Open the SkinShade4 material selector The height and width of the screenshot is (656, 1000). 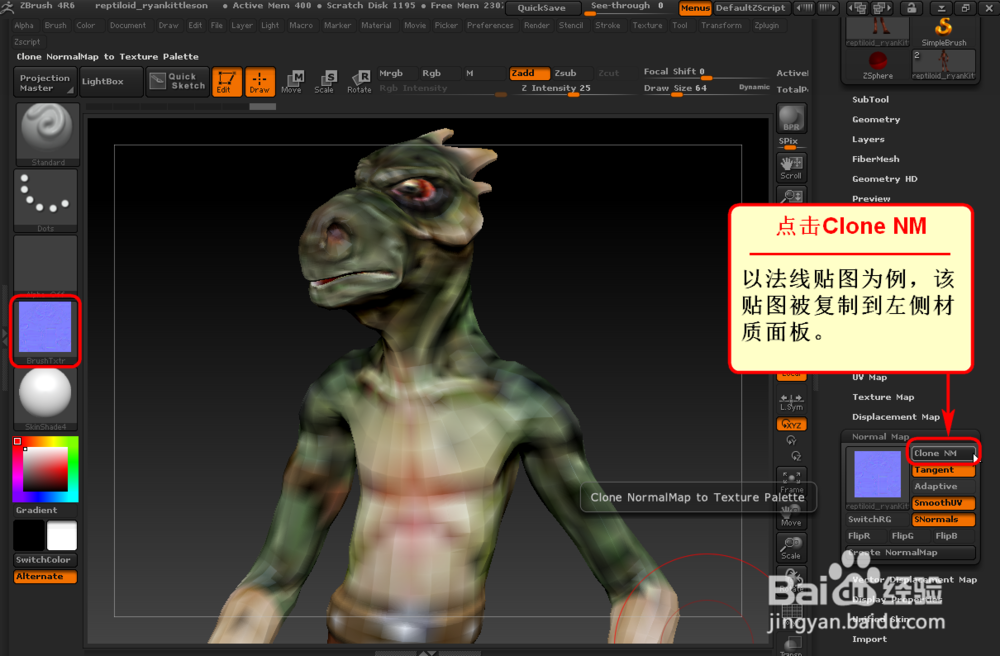pyautogui.click(x=46, y=398)
